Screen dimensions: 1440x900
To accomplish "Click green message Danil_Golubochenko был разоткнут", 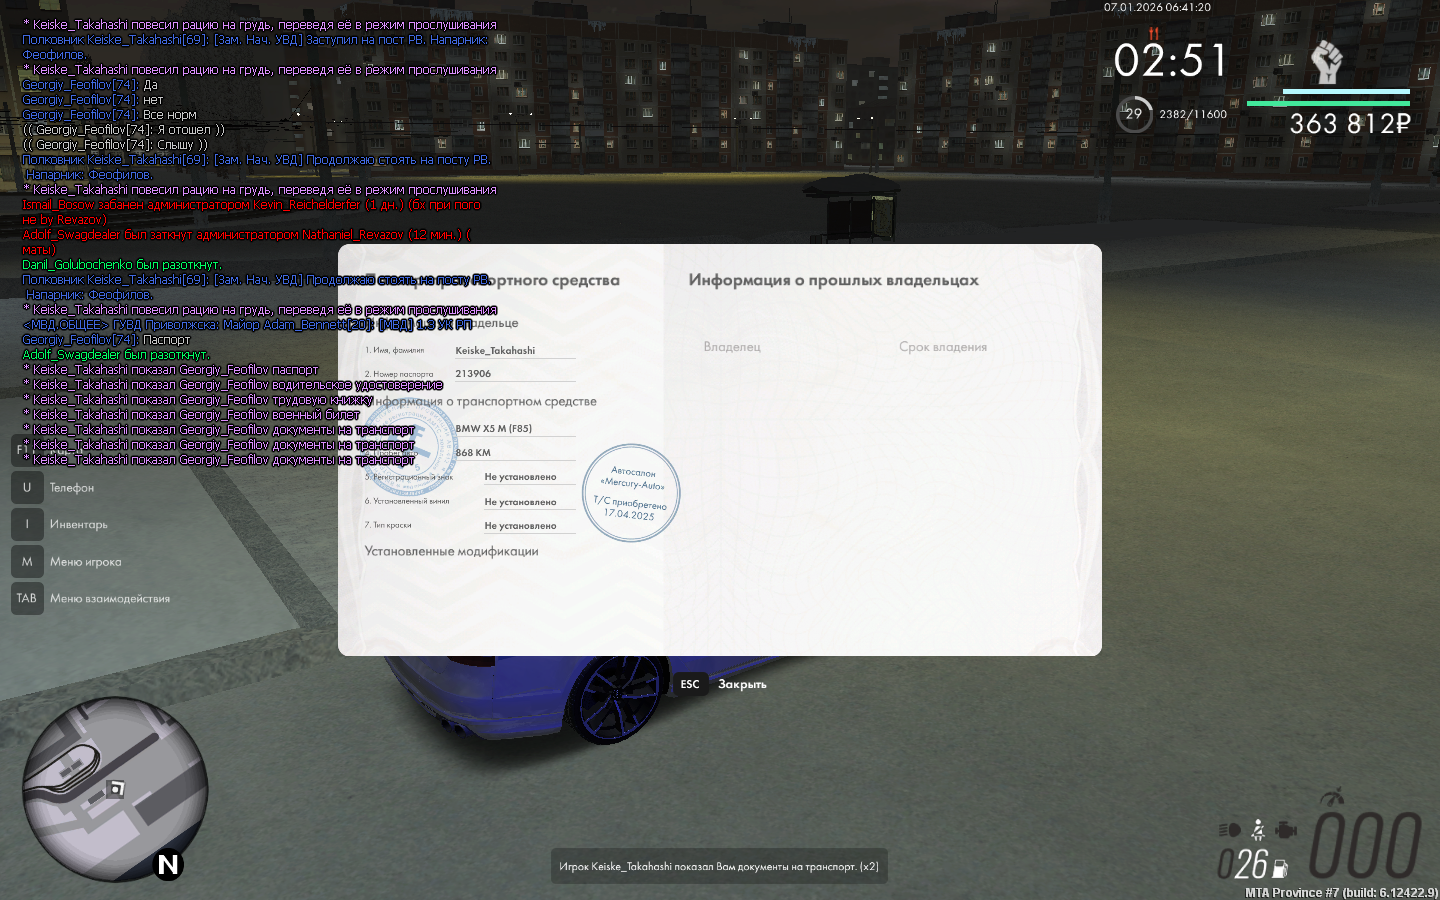I will [121, 264].
